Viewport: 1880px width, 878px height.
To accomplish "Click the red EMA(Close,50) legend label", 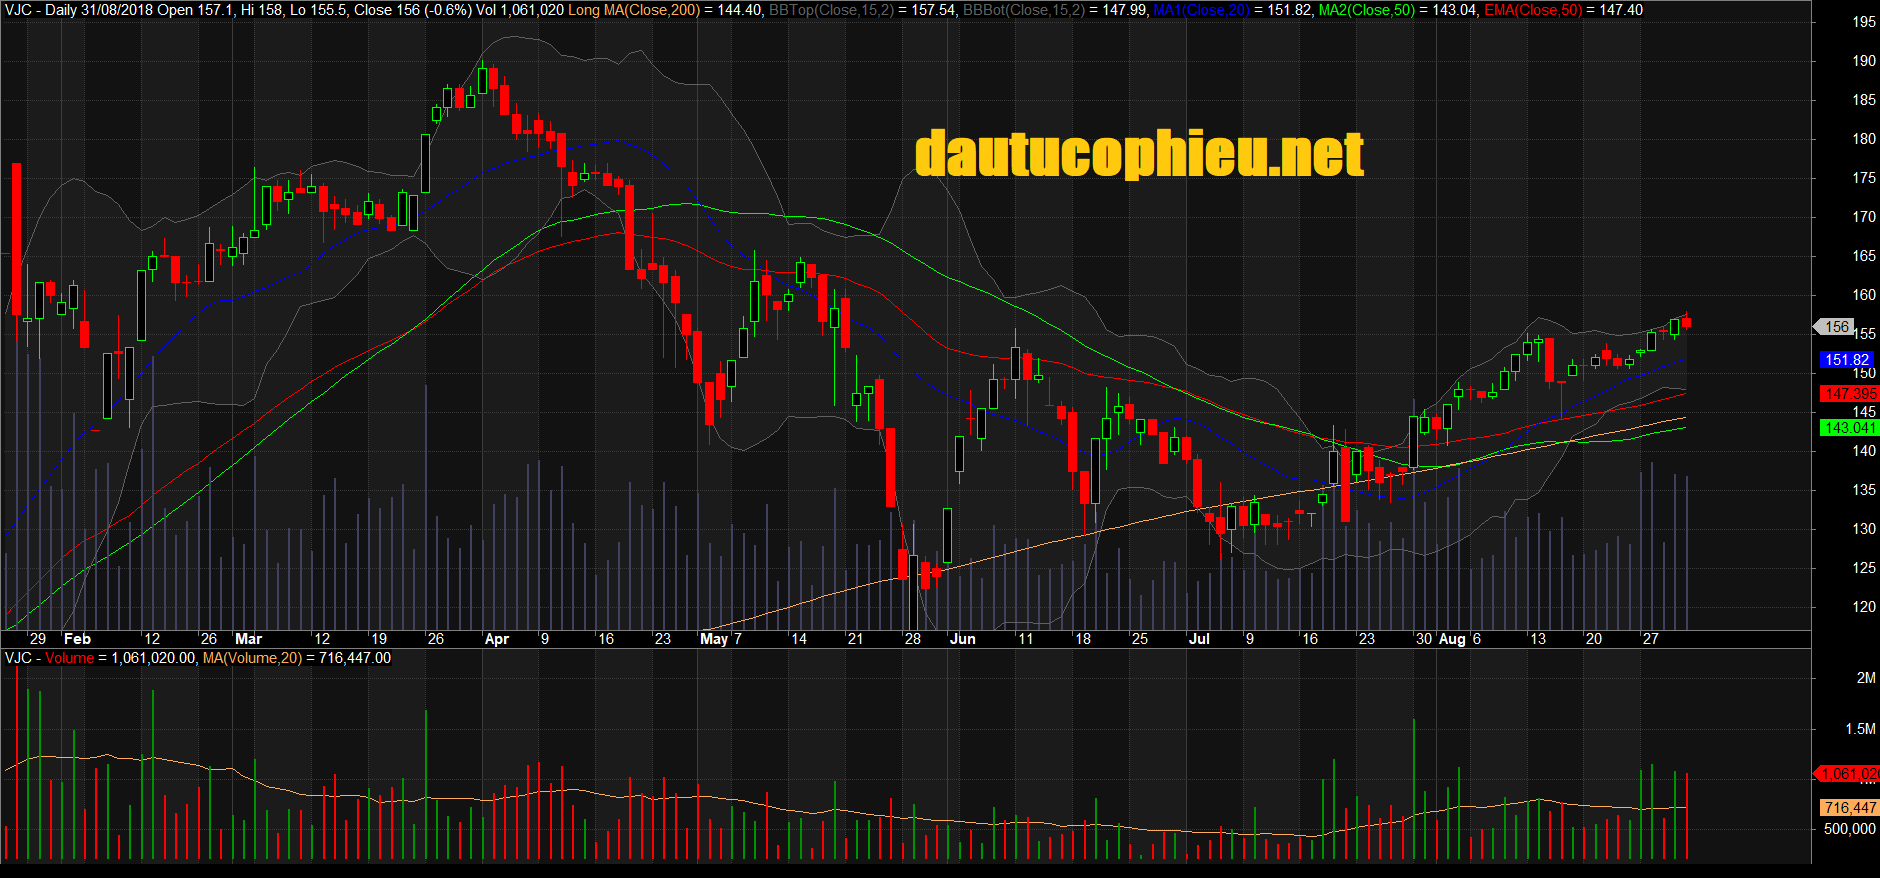I will (x=1533, y=10).
